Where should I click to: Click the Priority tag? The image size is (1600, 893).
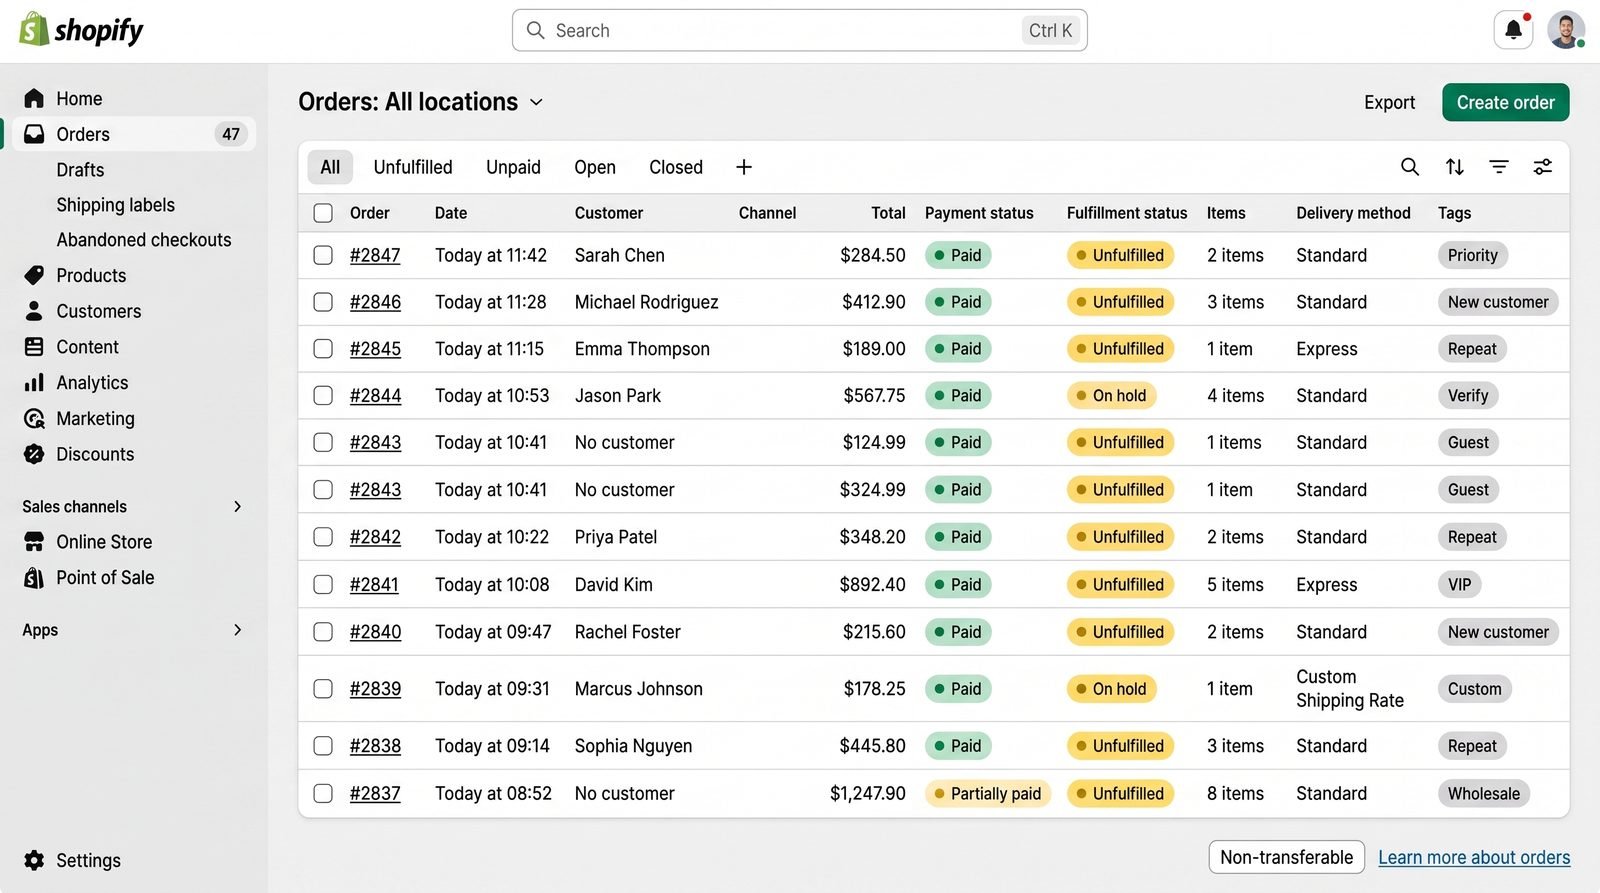coord(1473,255)
